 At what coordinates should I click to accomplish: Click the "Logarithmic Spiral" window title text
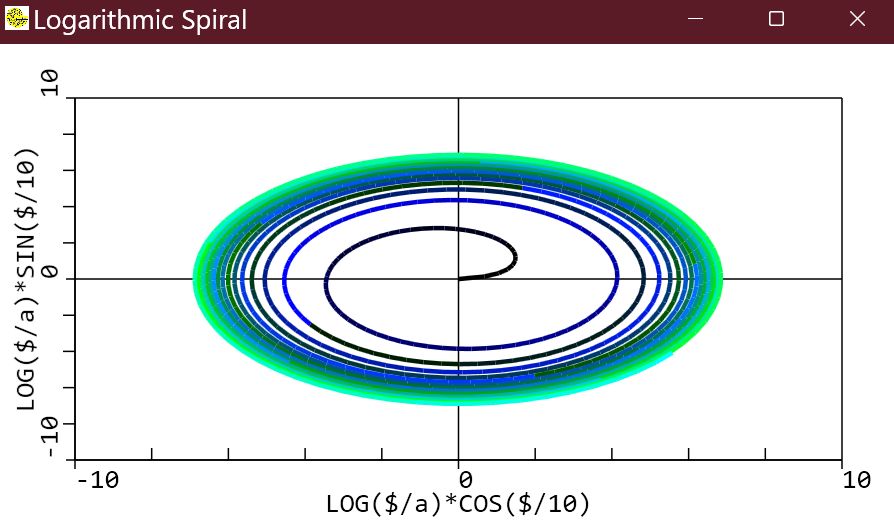pos(140,20)
